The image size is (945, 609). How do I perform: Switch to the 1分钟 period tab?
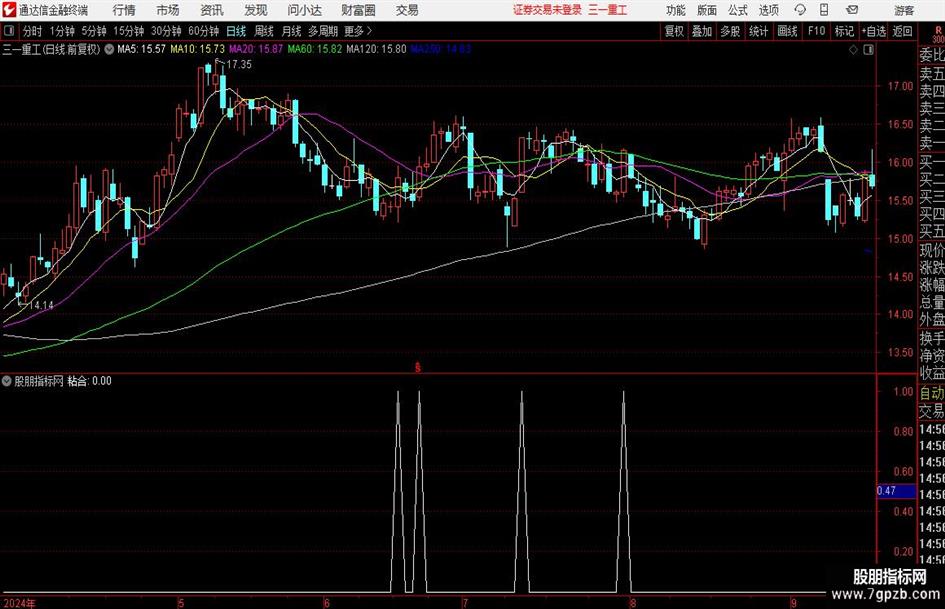pos(62,31)
